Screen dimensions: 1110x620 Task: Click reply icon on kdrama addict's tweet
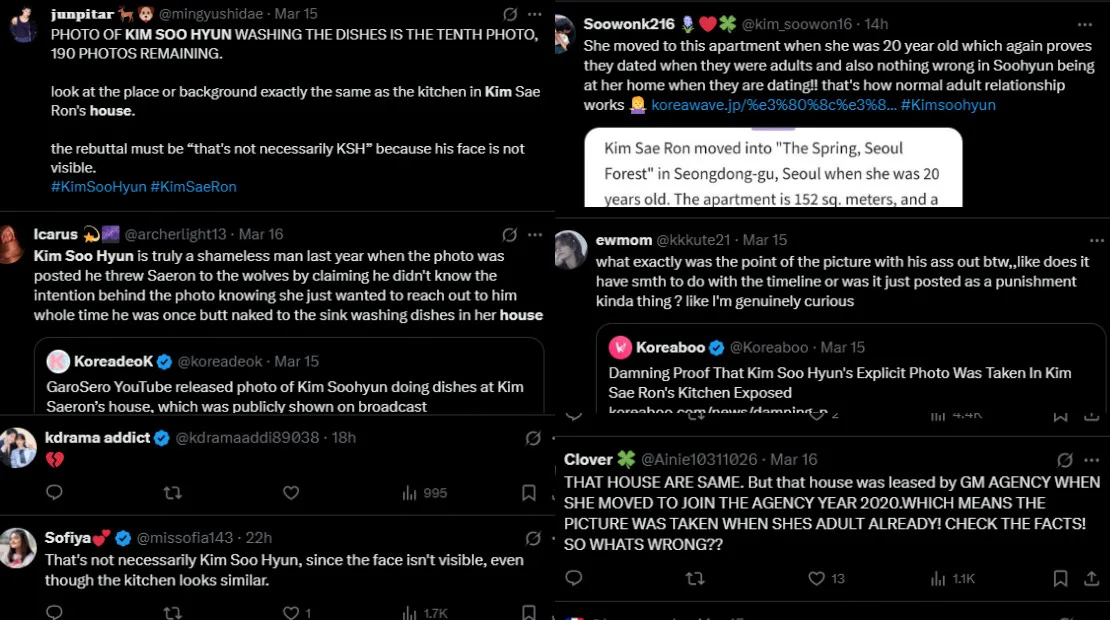point(54,492)
